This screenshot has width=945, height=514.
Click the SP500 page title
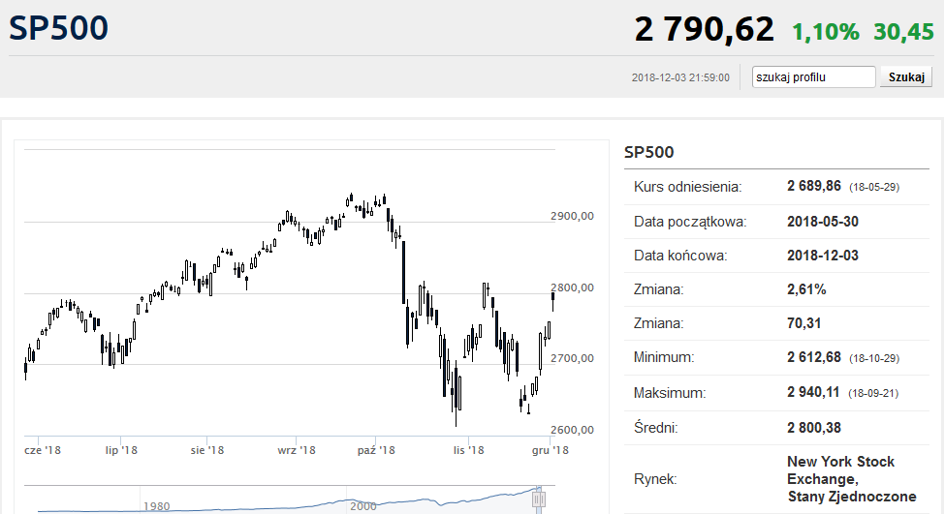pyautogui.click(x=58, y=28)
